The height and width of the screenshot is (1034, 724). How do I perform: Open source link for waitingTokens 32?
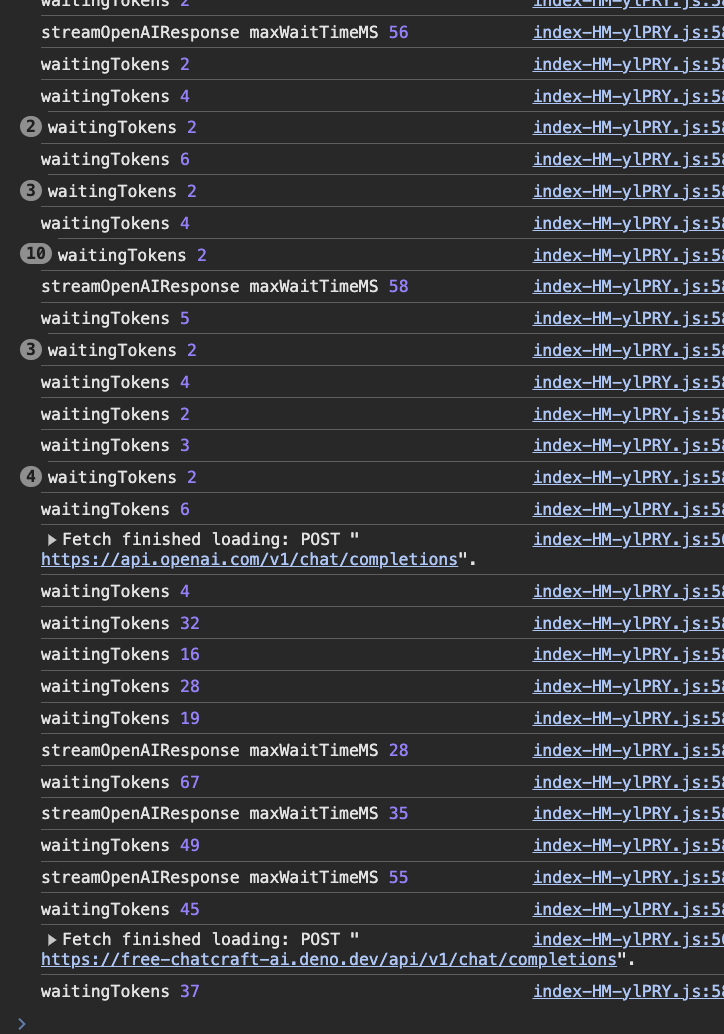click(628, 623)
